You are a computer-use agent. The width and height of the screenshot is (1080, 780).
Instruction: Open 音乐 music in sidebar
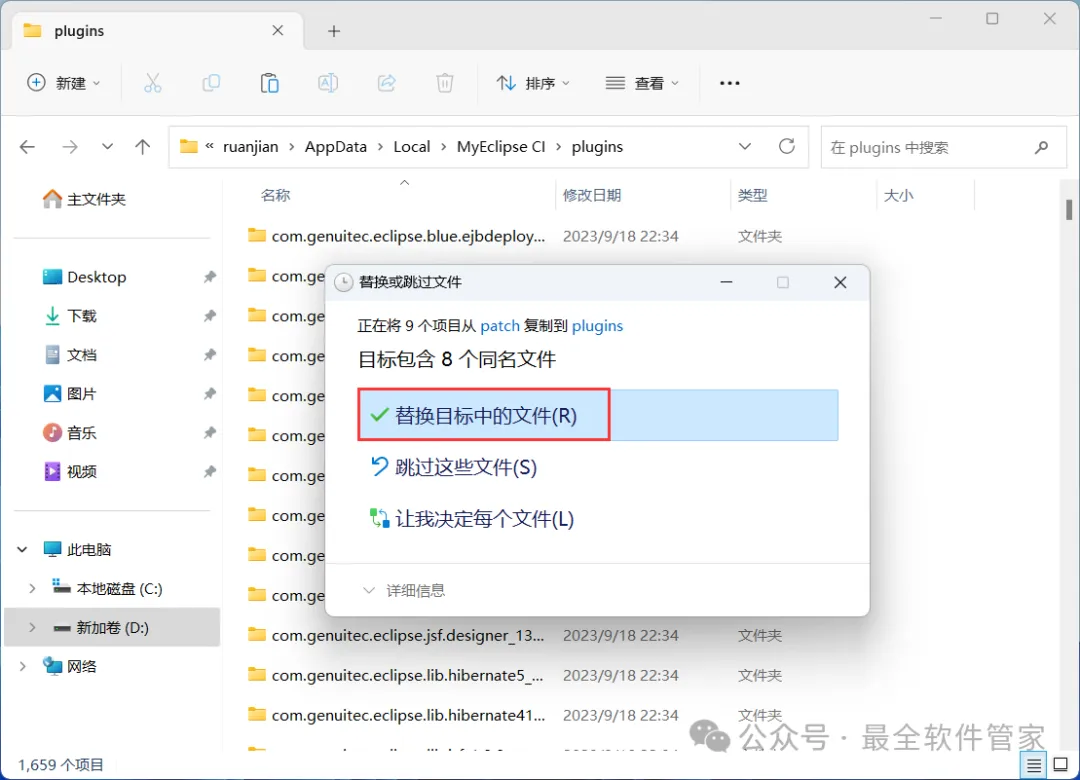coord(70,433)
